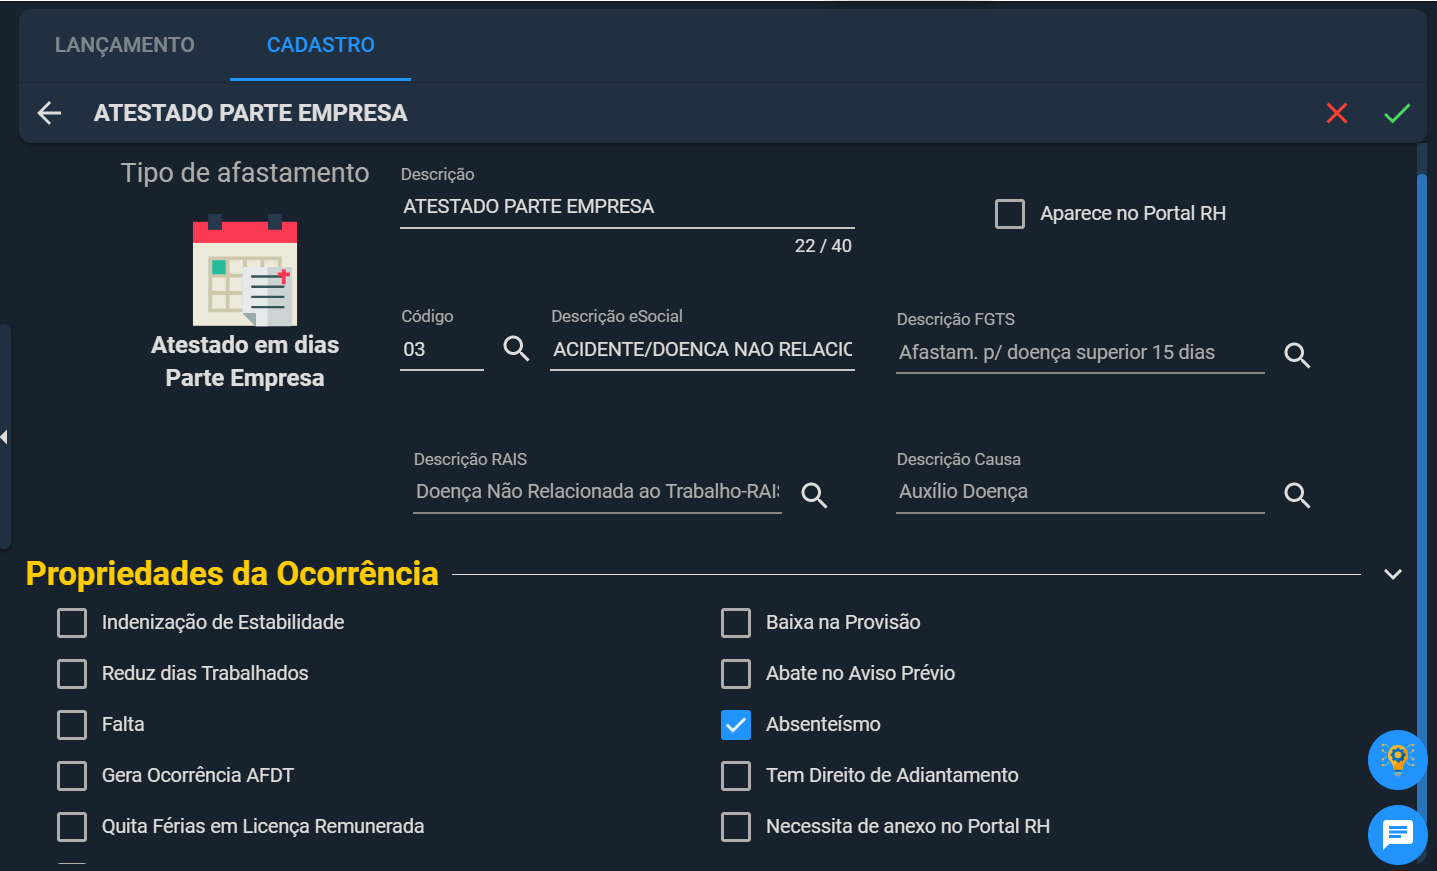
Task: Check Necessita de anexo no Portal RH
Action: [x=736, y=826]
